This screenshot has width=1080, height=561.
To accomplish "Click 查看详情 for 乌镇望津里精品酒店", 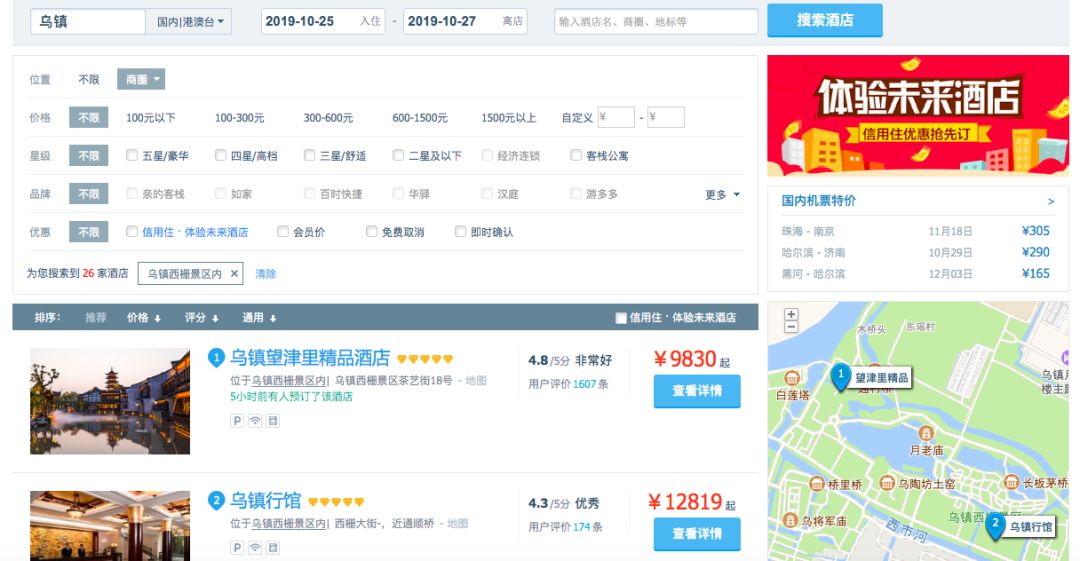I will tap(697, 391).
